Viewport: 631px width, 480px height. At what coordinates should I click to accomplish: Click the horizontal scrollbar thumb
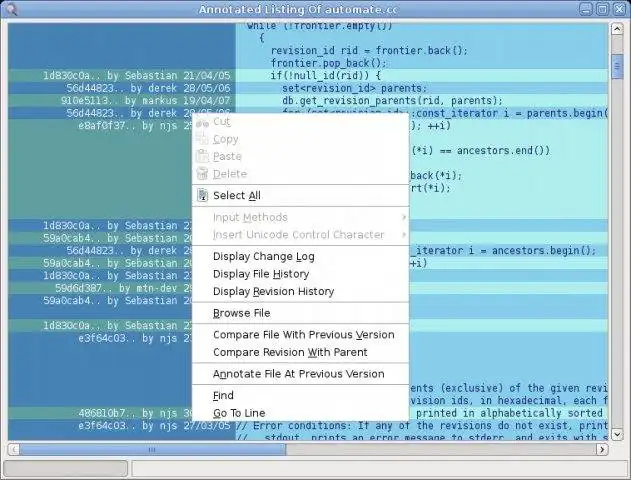(x=153, y=449)
